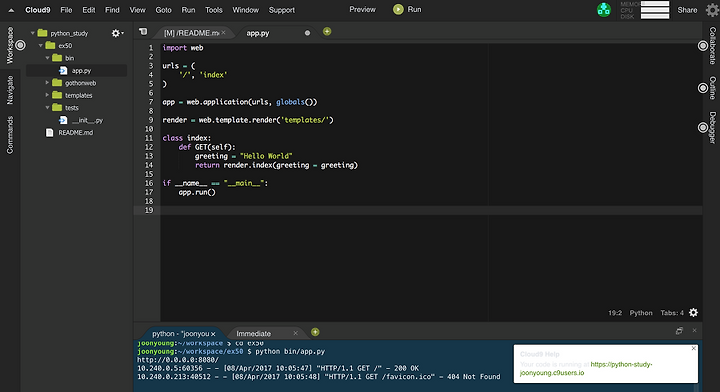Open the View menu
720x392 pixels.
[x=137, y=10]
